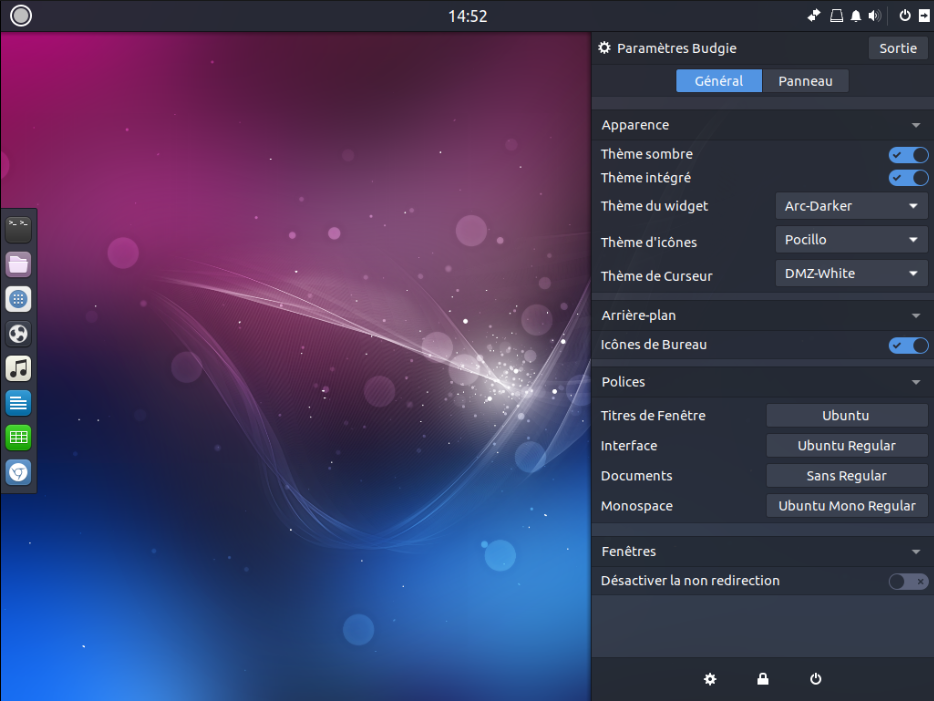This screenshot has width=934, height=701.
Task: Enable Désactiver la non redirection switch
Action: tap(908, 581)
